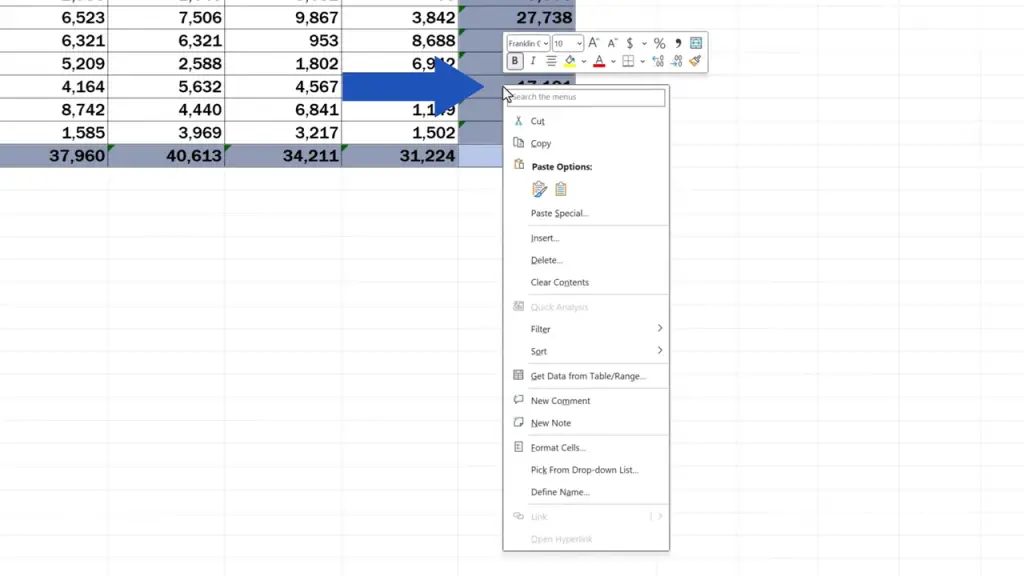Choose Format Cells from context menu

(558, 448)
